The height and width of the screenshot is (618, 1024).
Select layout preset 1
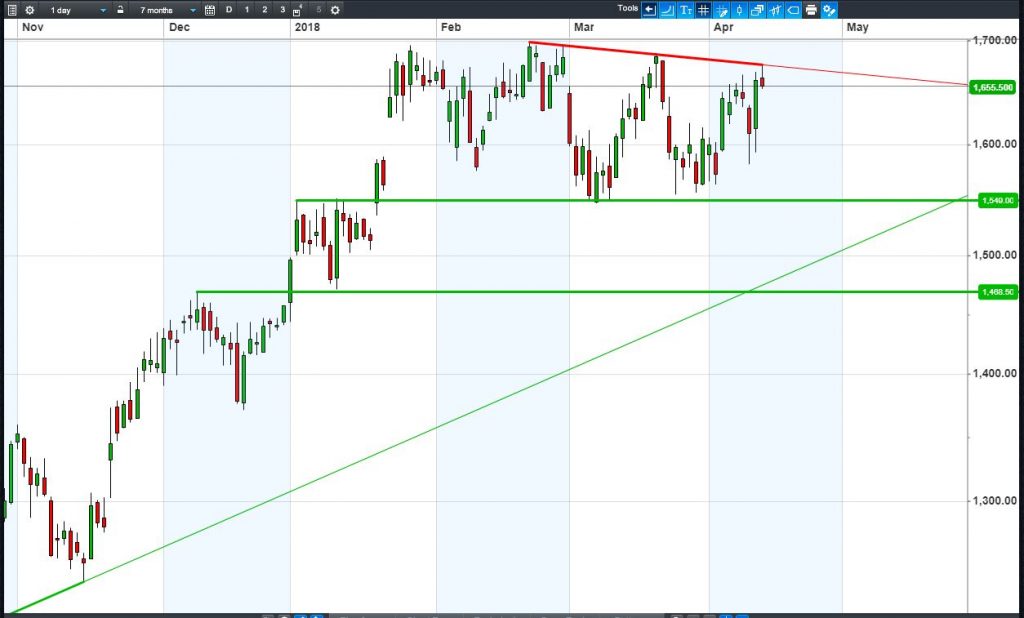pos(247,10)
